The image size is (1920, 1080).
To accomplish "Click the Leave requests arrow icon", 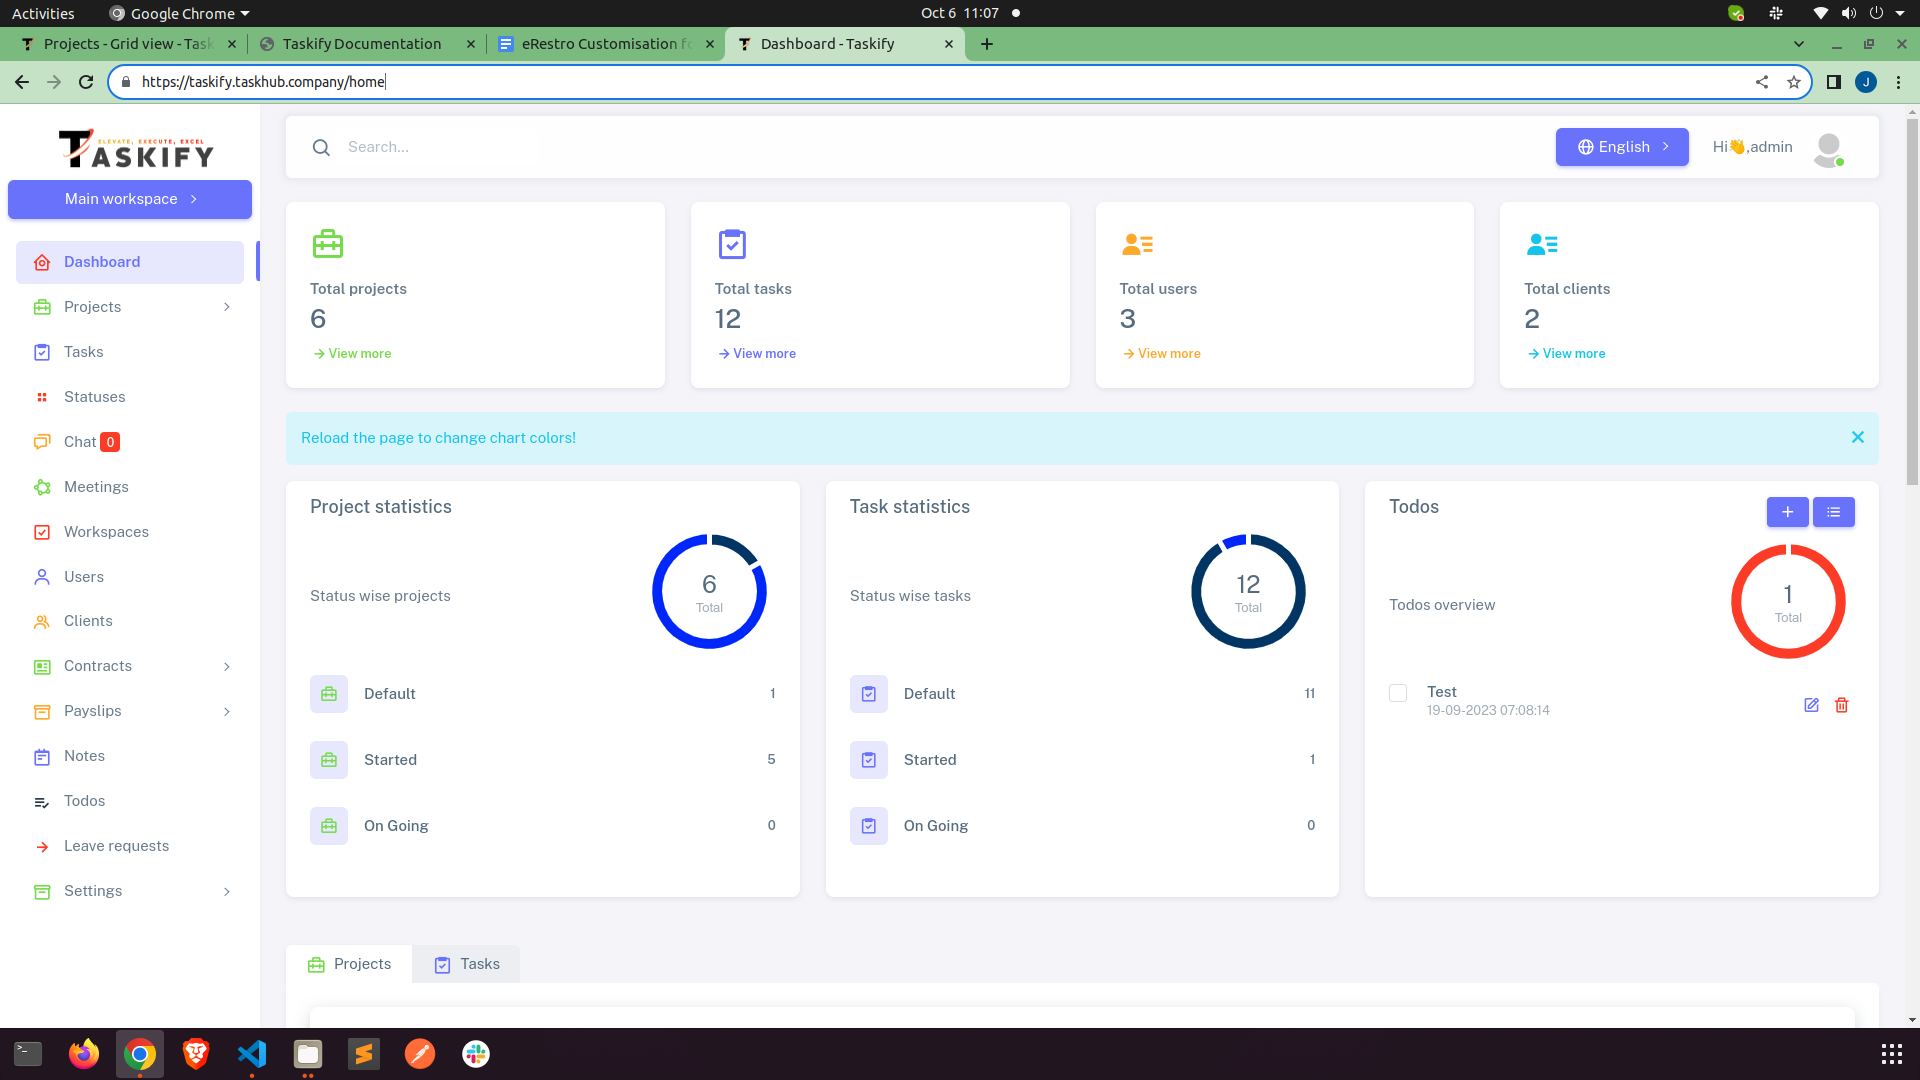I will (x=41, y=846).
